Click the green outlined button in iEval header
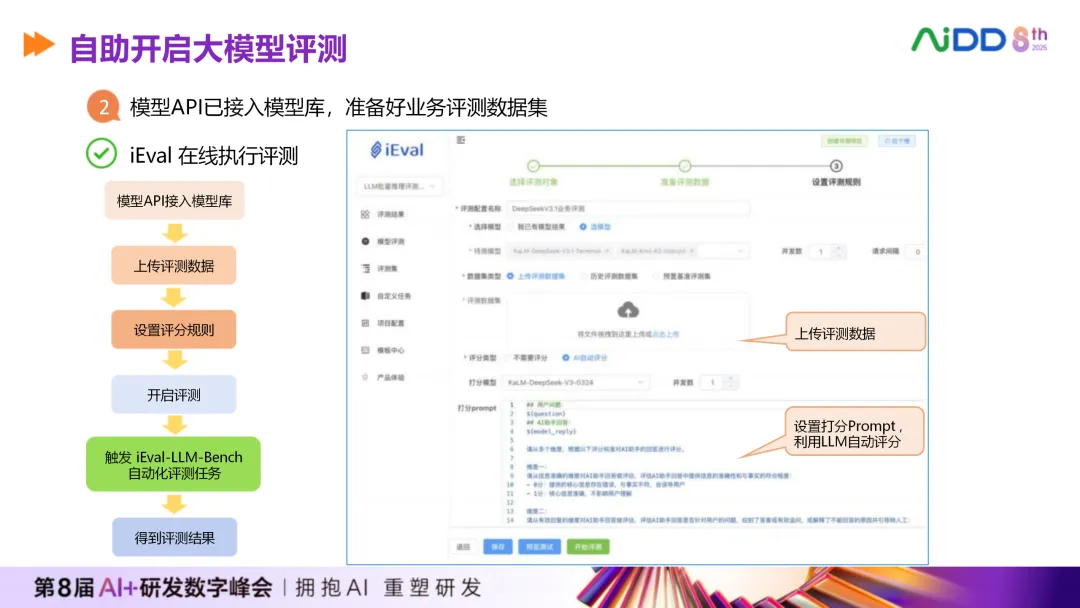Viewport: 1080px width, 608px height. point(844,141)
